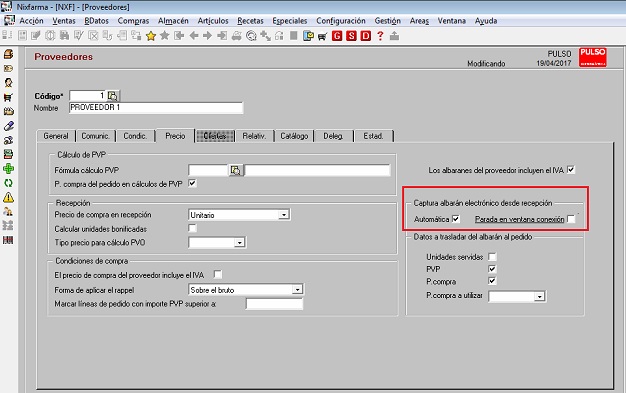Click the phone with envelope message icon

pos(308,36)
